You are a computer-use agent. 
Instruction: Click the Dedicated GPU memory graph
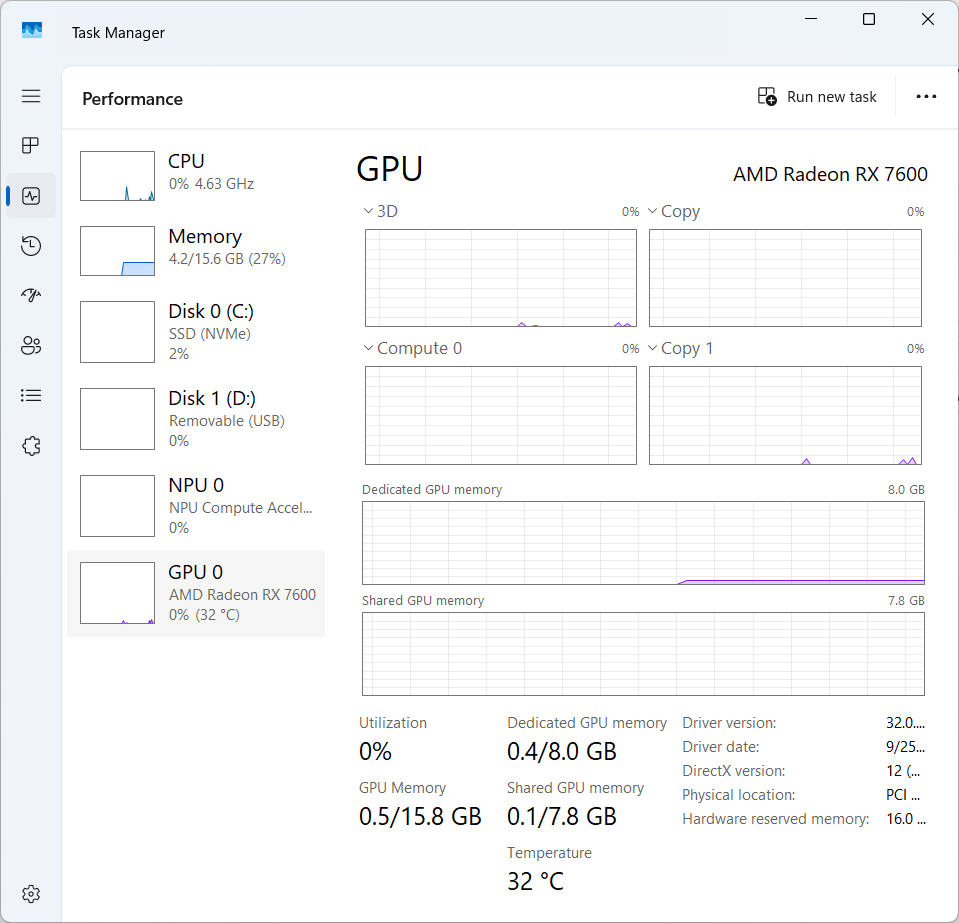643,543
